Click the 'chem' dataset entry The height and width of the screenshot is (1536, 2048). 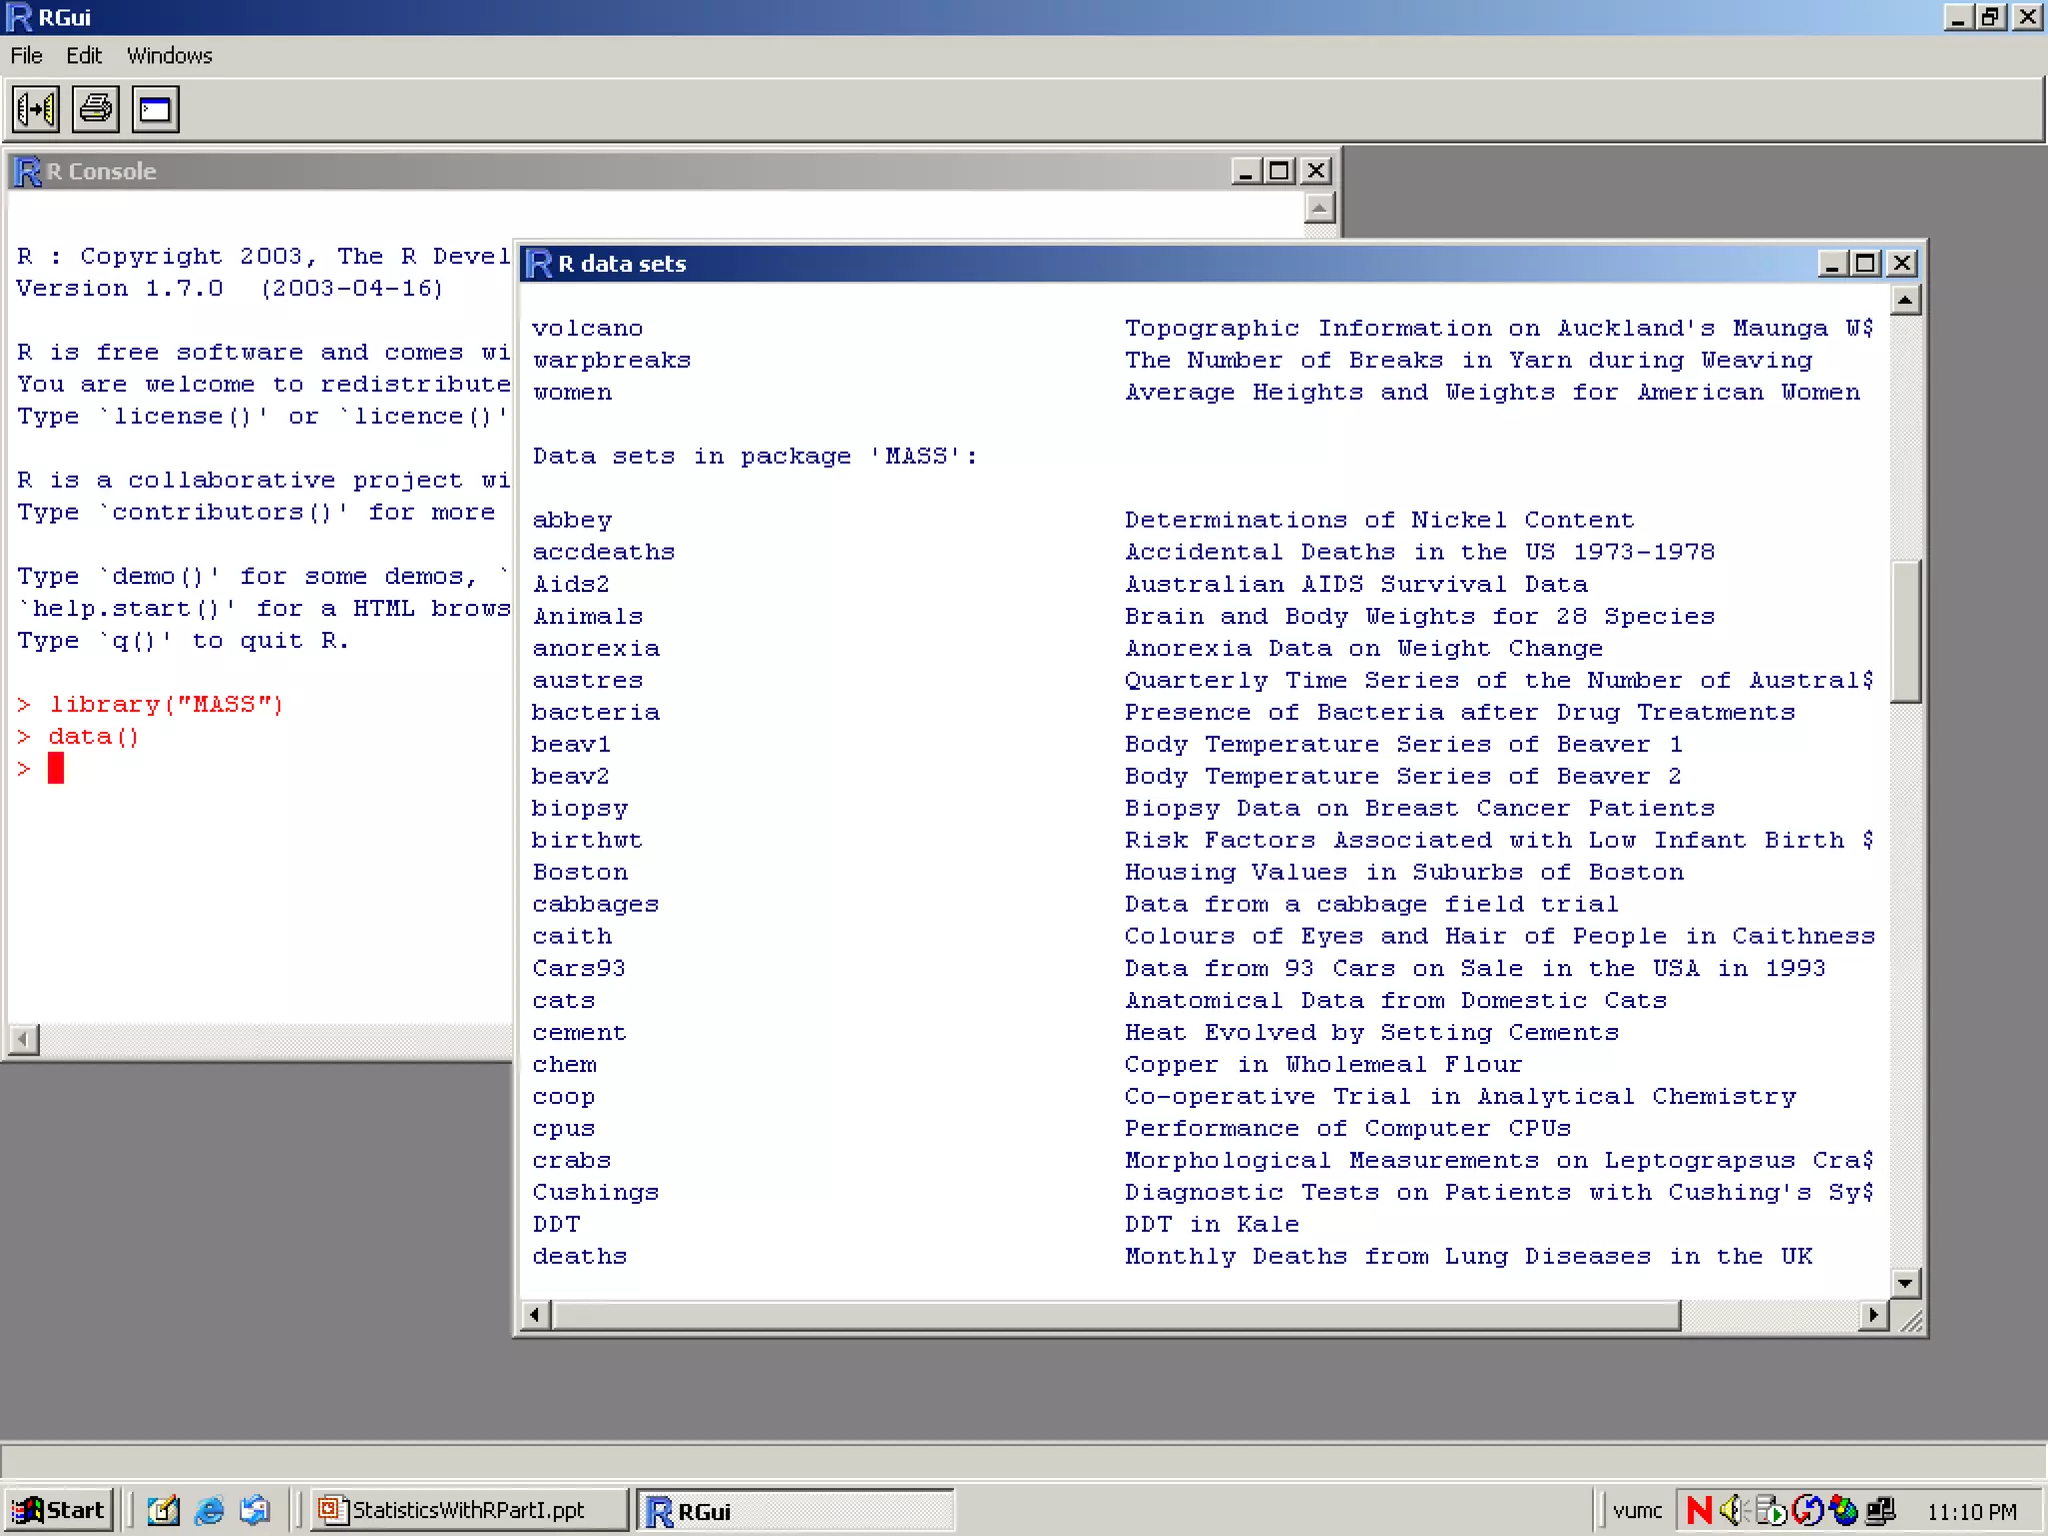[x=564, y=1064]
